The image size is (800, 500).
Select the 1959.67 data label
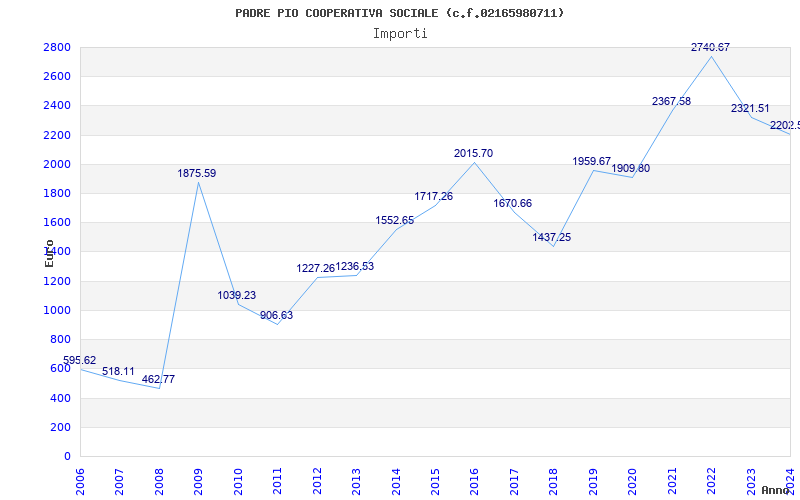[592, 161]
